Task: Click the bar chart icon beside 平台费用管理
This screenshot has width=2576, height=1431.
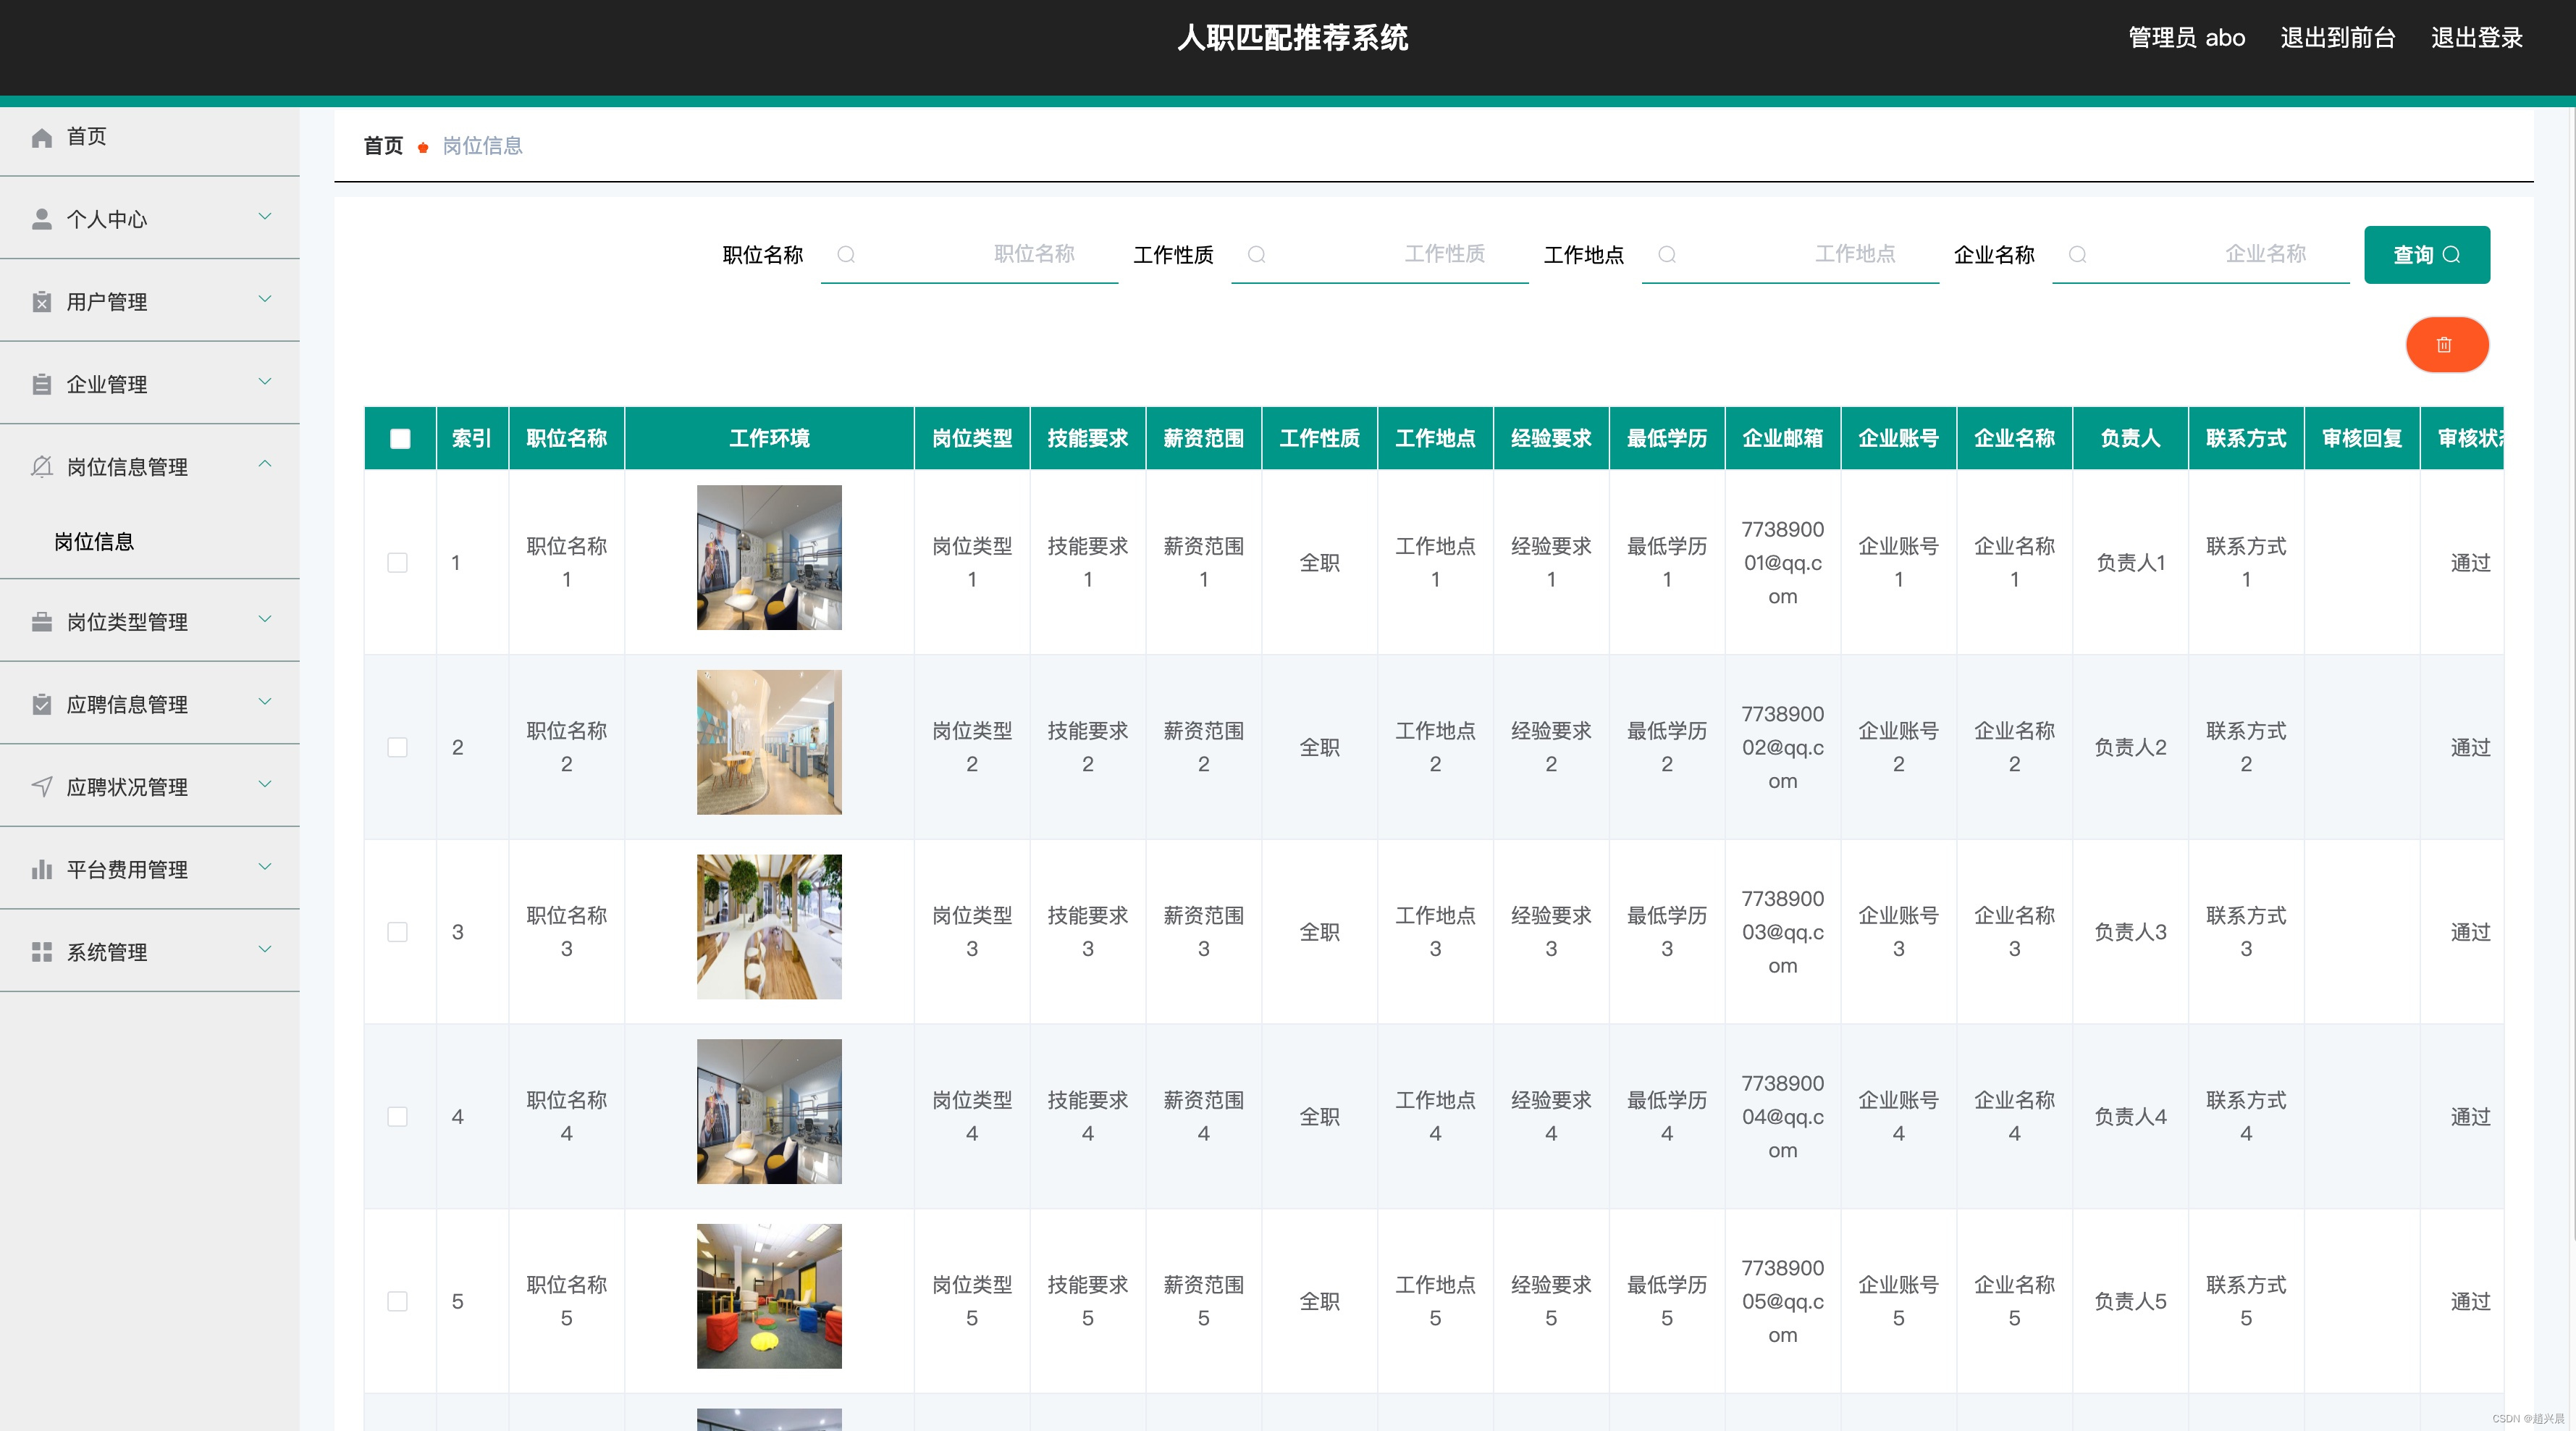Action: pyautogui.click(x=41, y=869)
